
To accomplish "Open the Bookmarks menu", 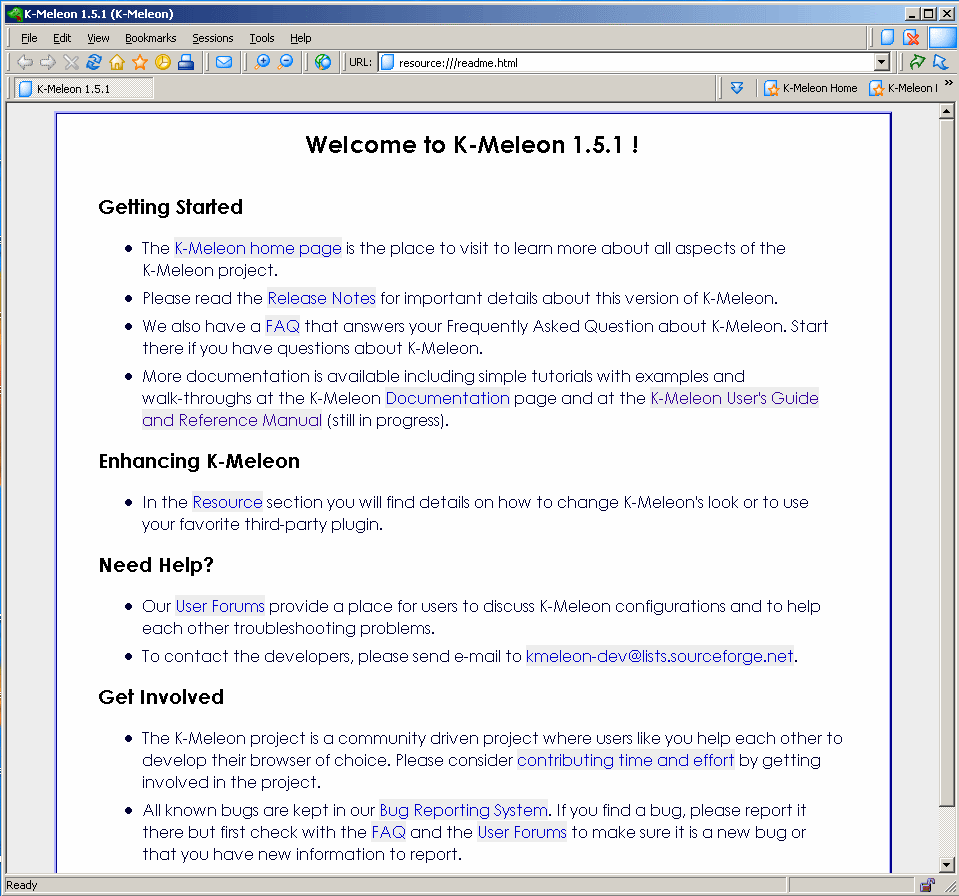I will tap(150, 38).
